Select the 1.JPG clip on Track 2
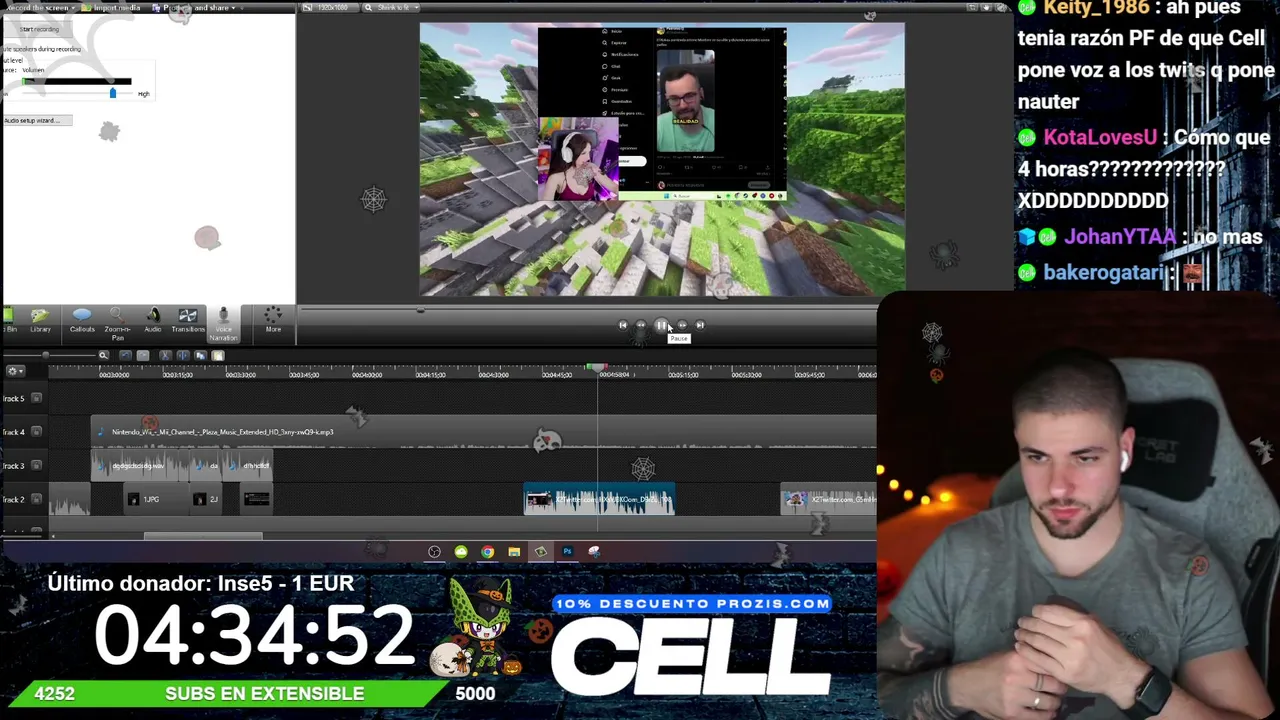This screenshot has height=720, width=1280. (158, 499)
